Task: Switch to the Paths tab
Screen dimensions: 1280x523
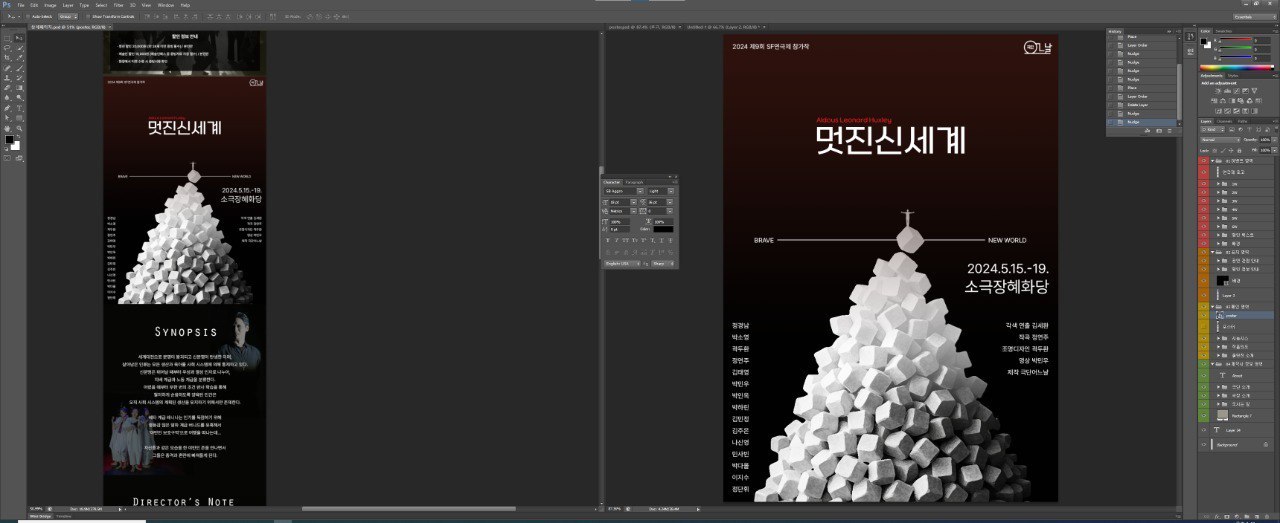Action: [1242, 121]
